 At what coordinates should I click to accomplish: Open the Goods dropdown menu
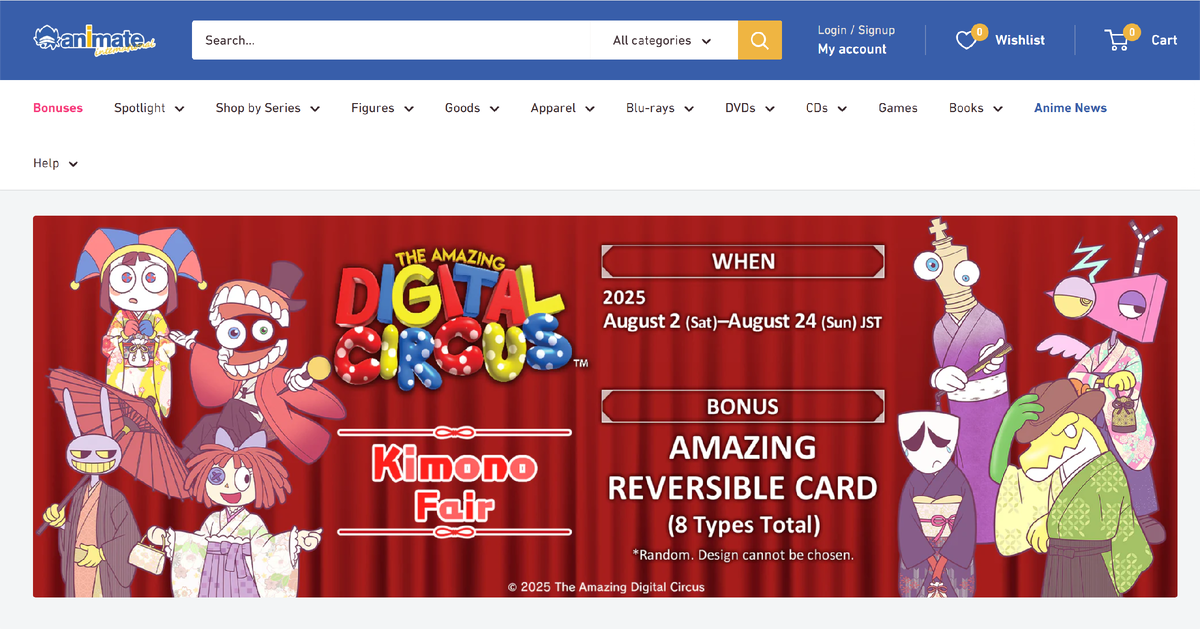click(472, 108)
